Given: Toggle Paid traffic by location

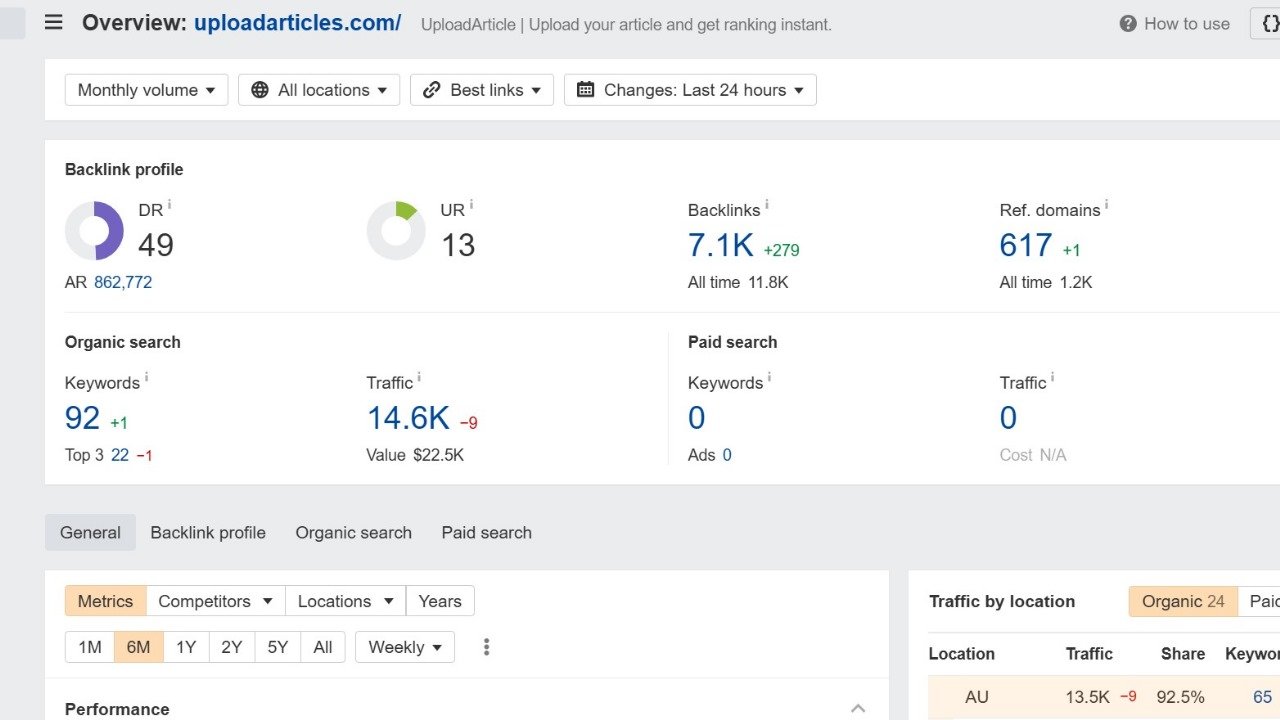Looking at the screenshot, I should click(x=1260, y=601).
